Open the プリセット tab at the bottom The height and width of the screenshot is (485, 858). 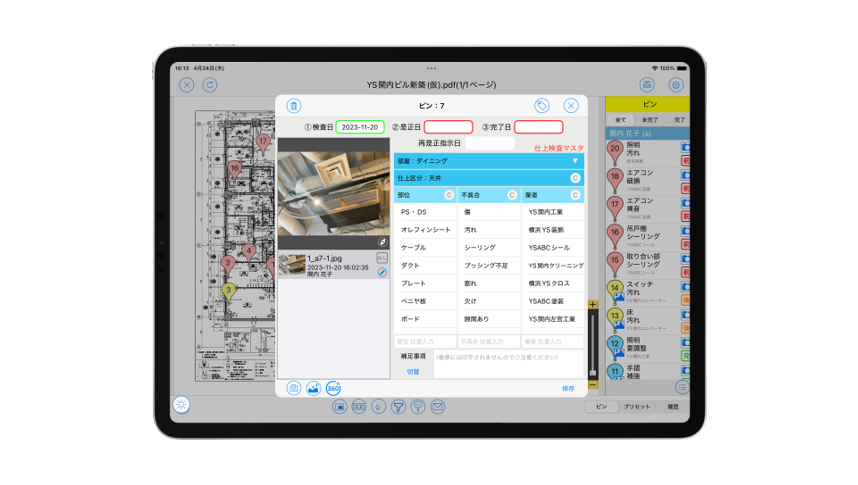coord(637,407)
